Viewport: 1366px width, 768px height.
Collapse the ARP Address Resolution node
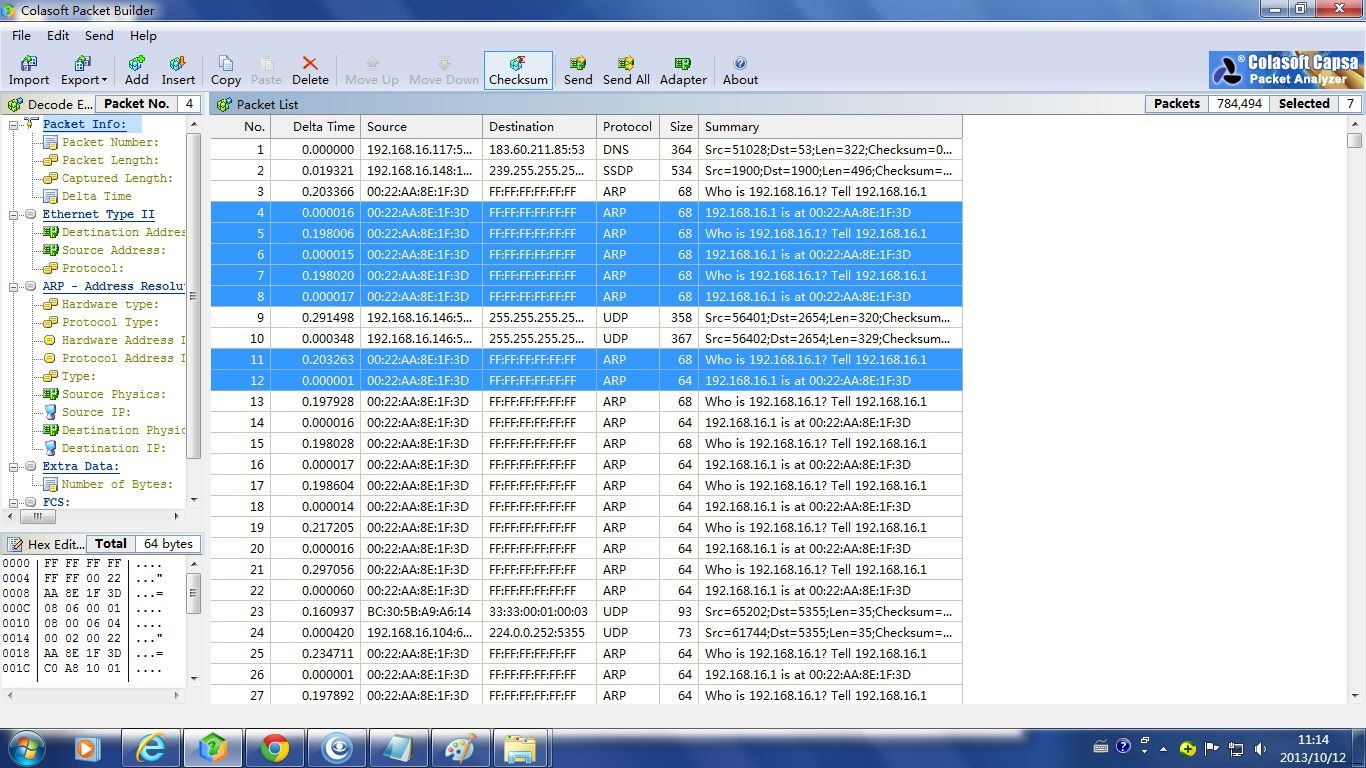coord(16,287)
